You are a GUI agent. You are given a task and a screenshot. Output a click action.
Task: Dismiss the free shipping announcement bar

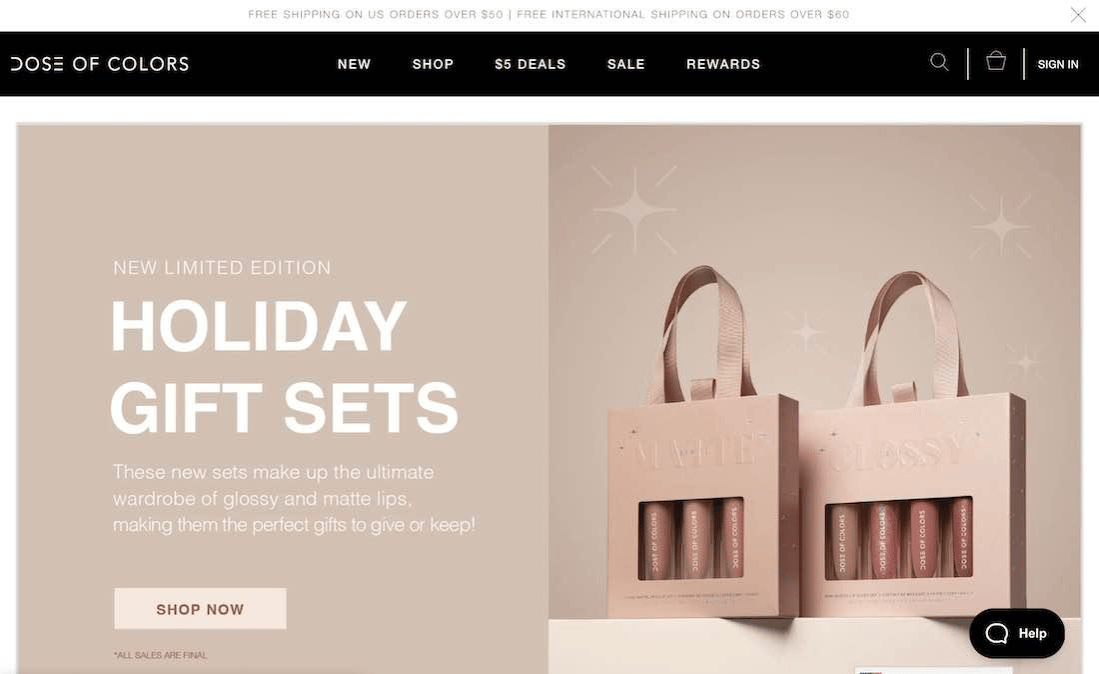(x=1078, y=14)
